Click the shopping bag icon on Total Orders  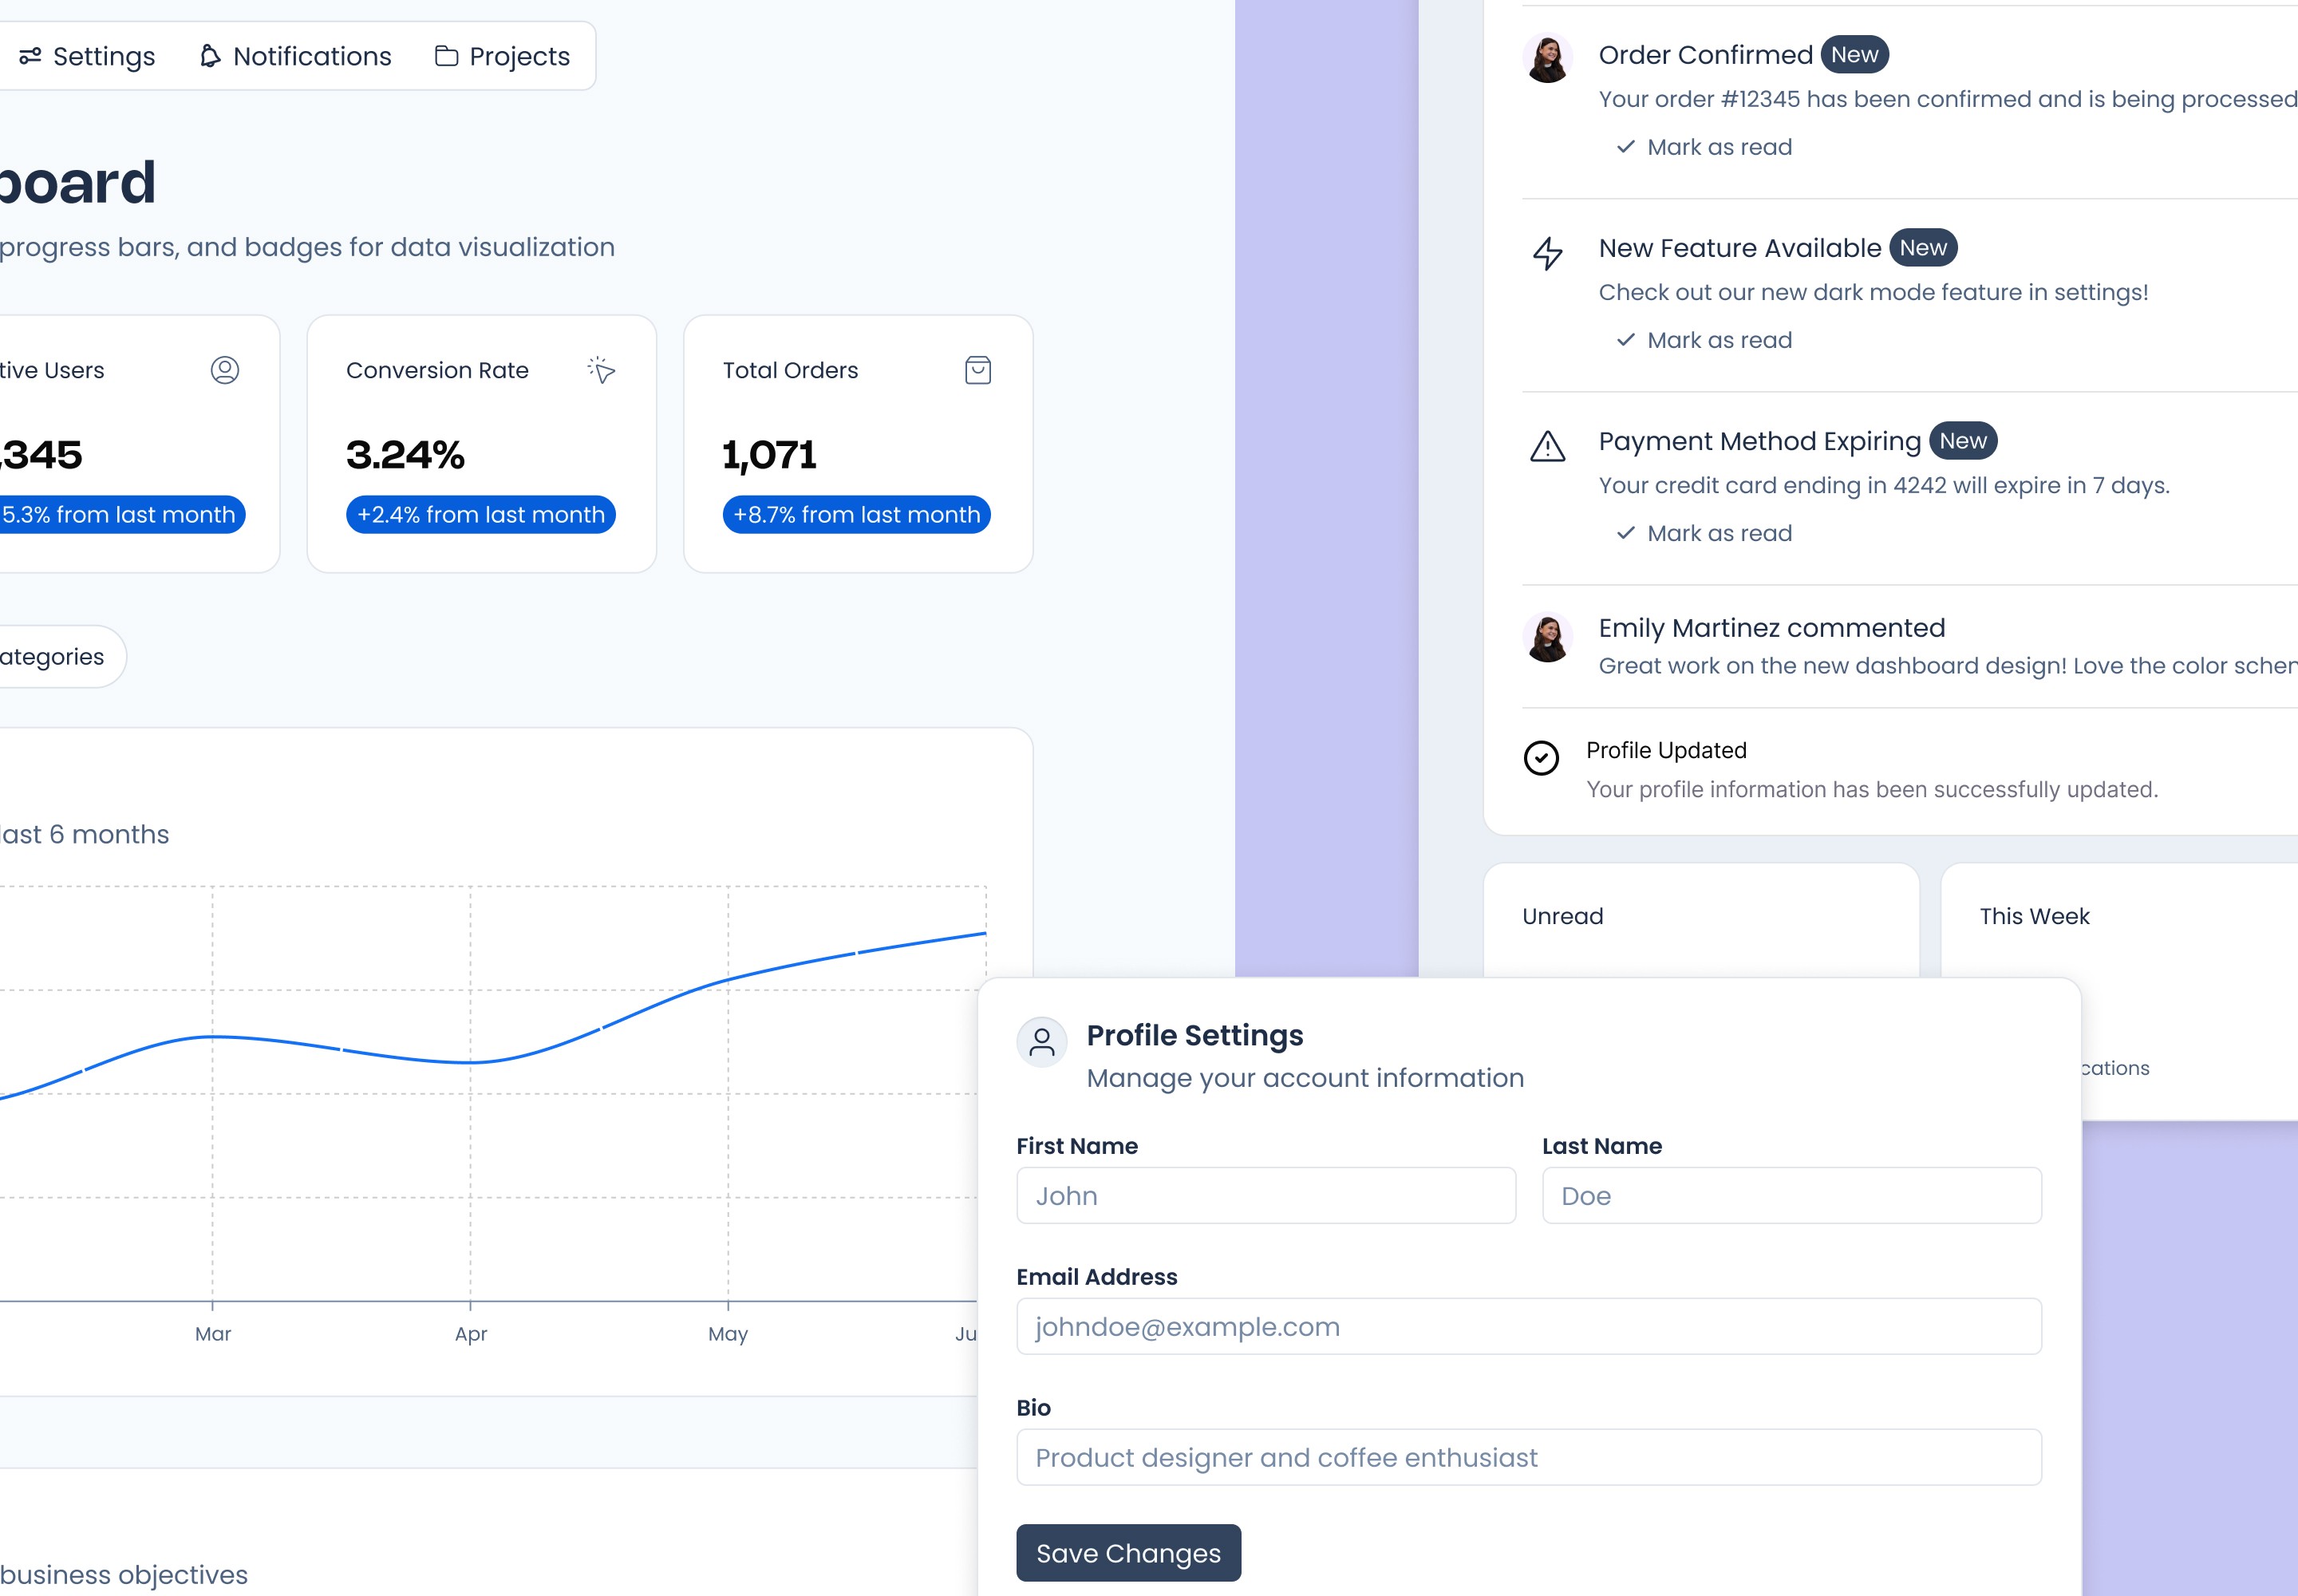pyautogui.click(x=977, y=370)
